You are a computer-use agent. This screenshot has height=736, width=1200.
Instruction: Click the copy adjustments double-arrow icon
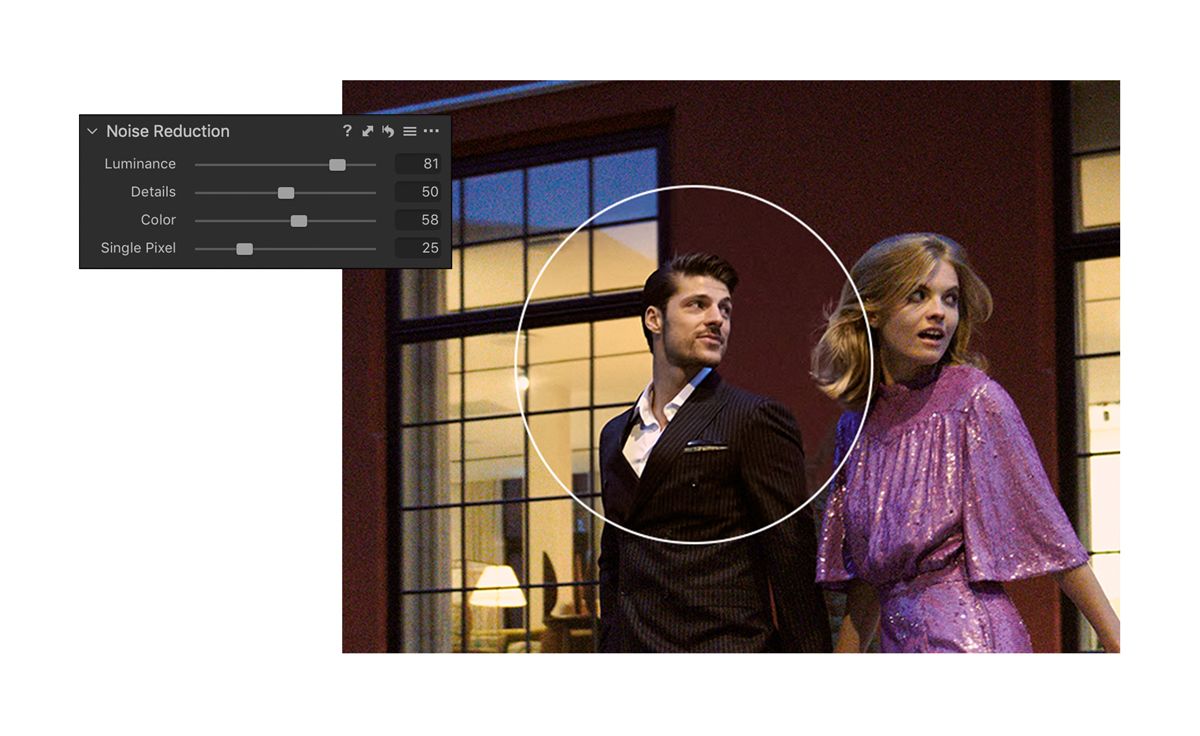click(367, 131)
